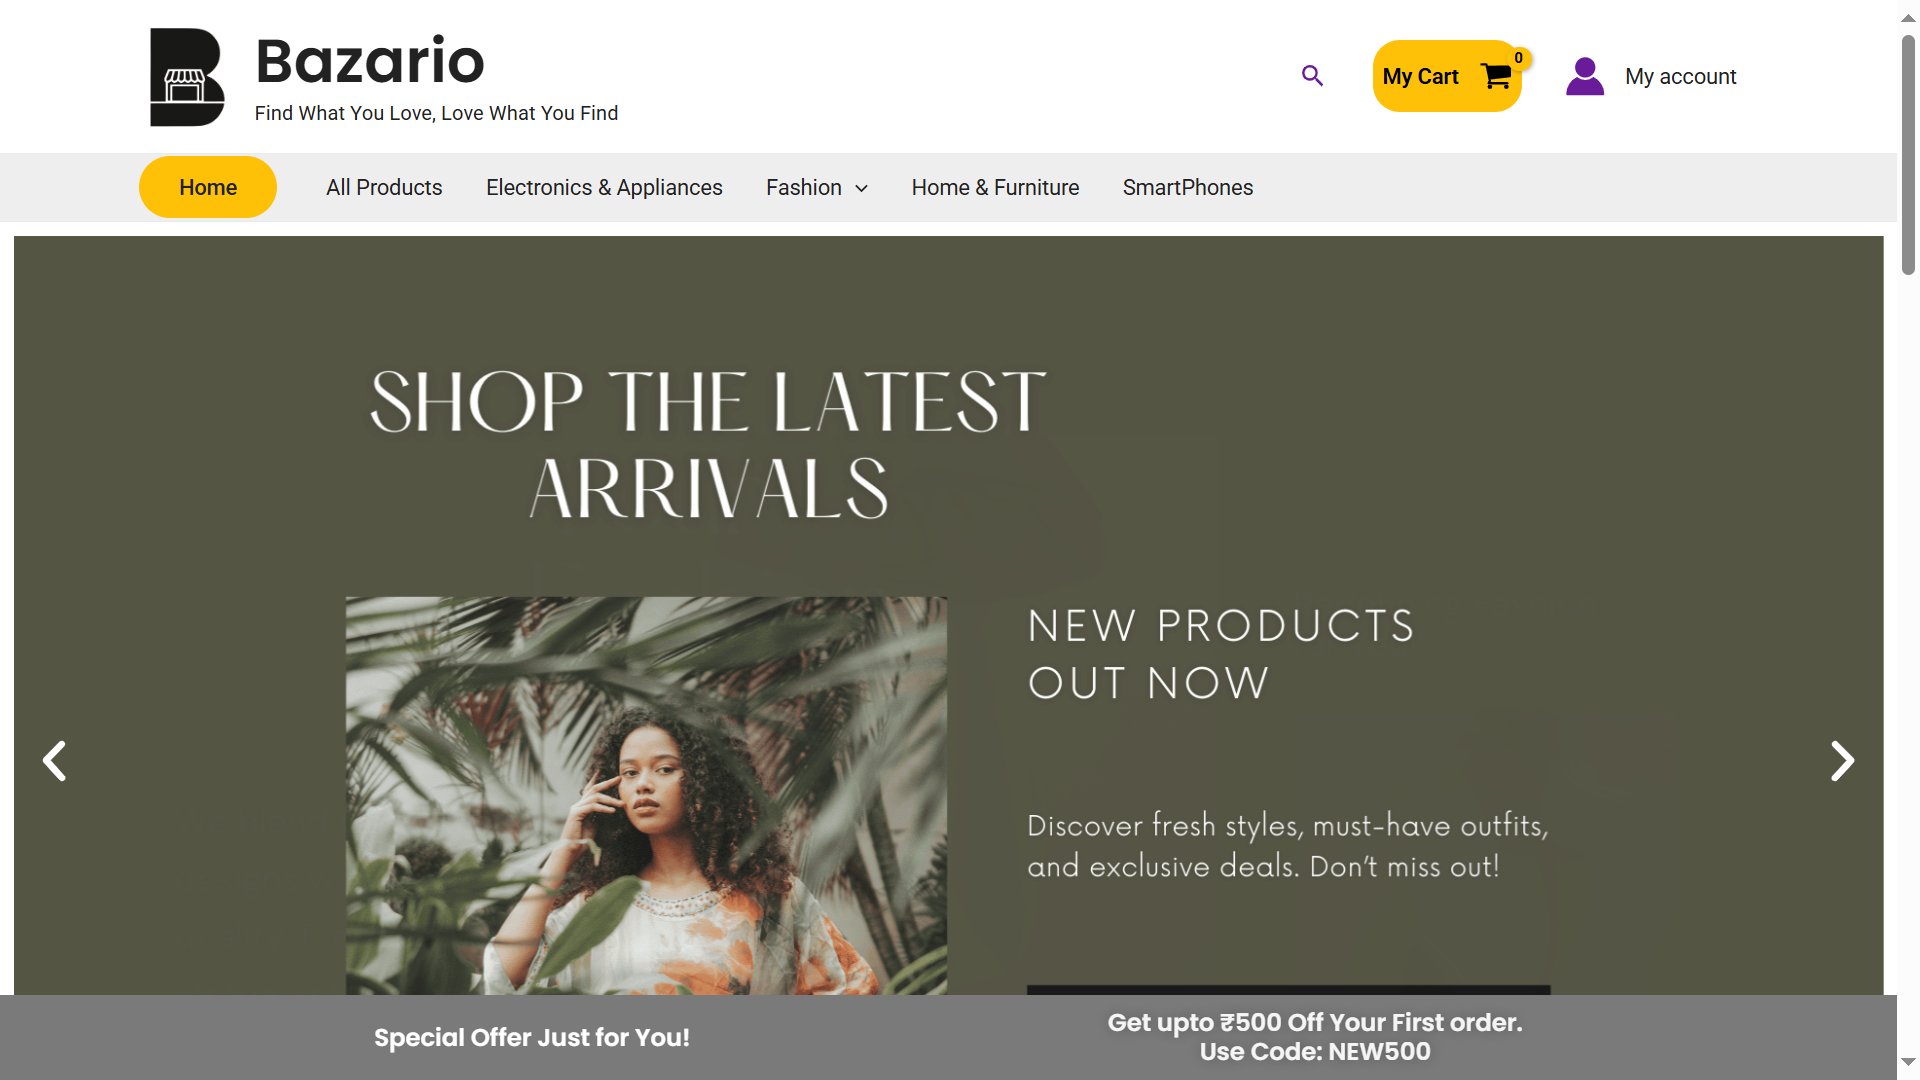Image resolution: width=1920 pixels, height=1080 pixels.
Task: Click the Bazario store logo icon
Action: (x=187, y=77)
